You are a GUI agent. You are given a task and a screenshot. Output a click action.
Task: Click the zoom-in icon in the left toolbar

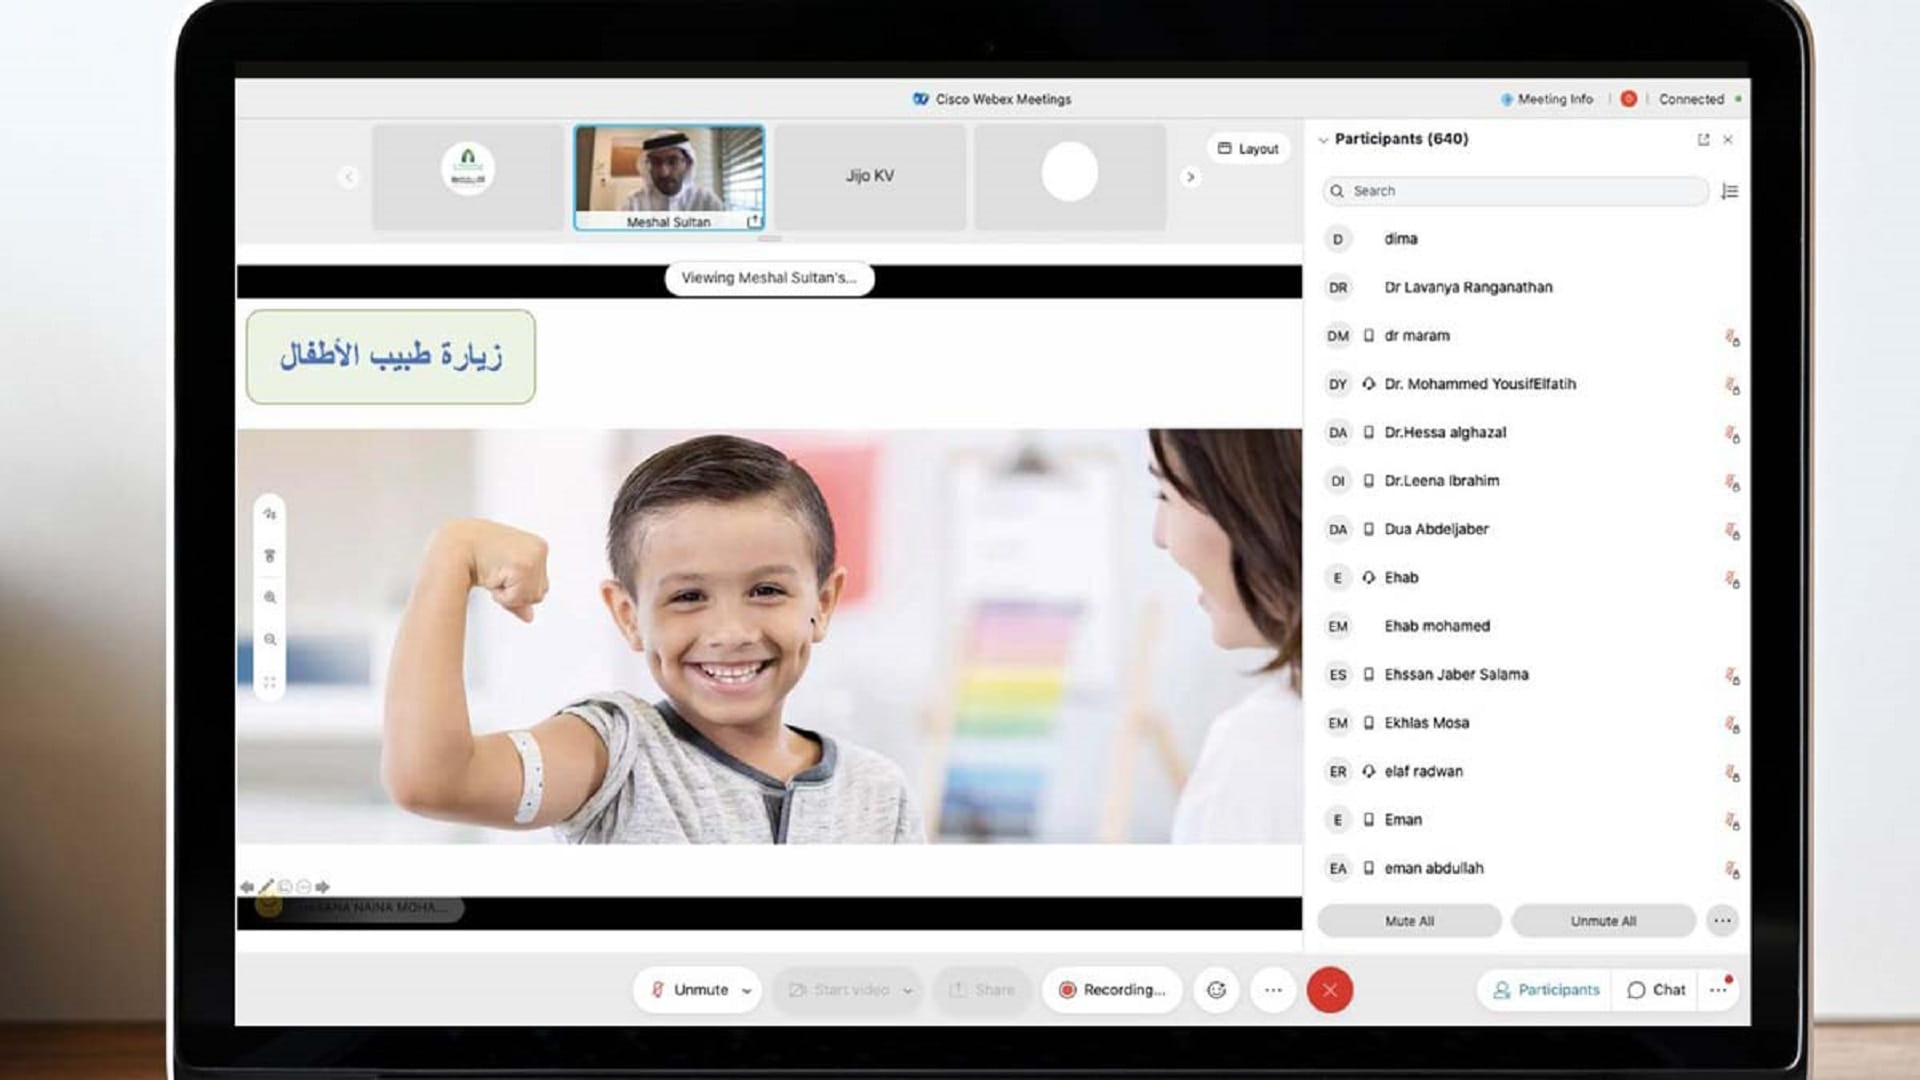pyautogui.click(x=270, y=598)
